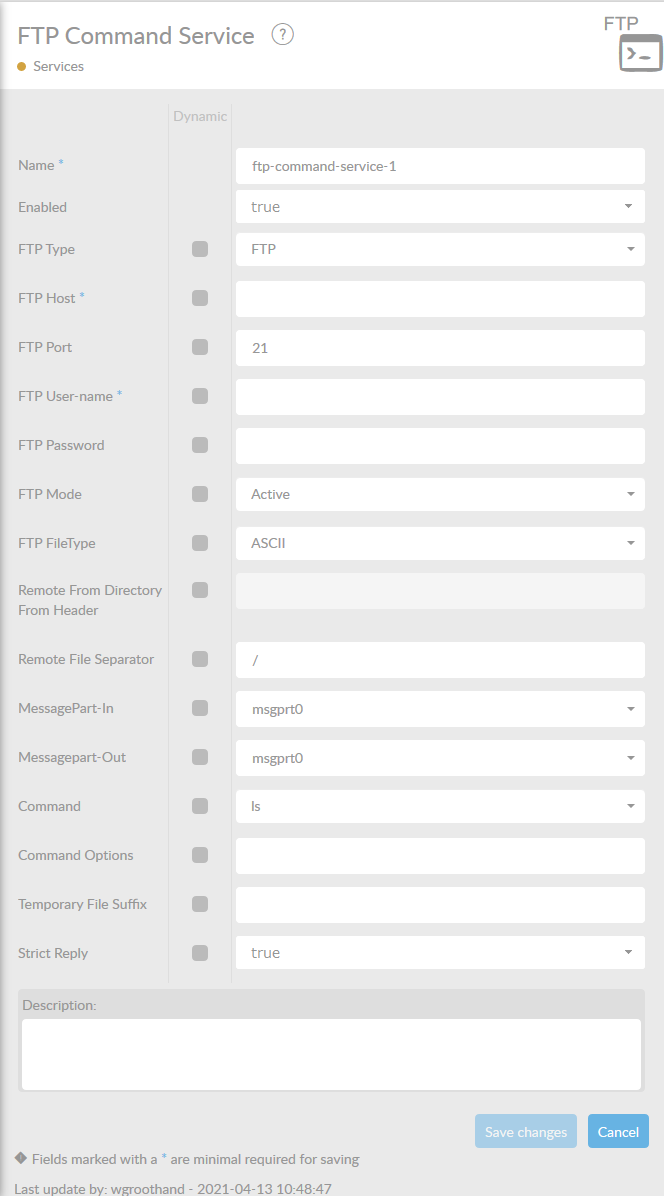Click into the FTP Port field
Viewport: 664px width, 1196px height.
click(440, 348)
